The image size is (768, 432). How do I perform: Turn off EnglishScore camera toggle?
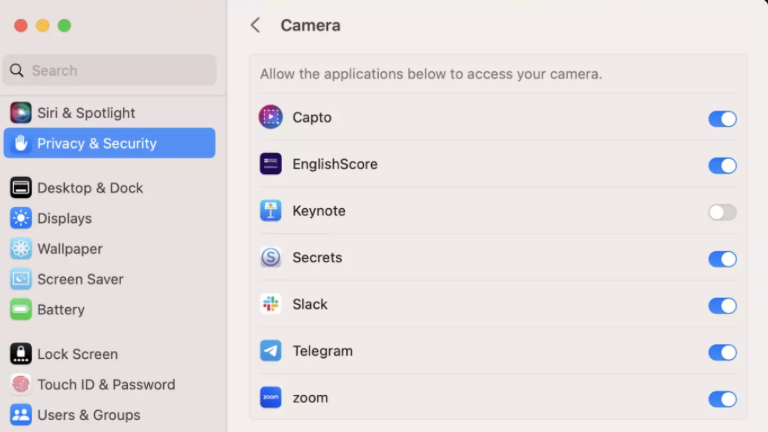click(x=722, y=166)
